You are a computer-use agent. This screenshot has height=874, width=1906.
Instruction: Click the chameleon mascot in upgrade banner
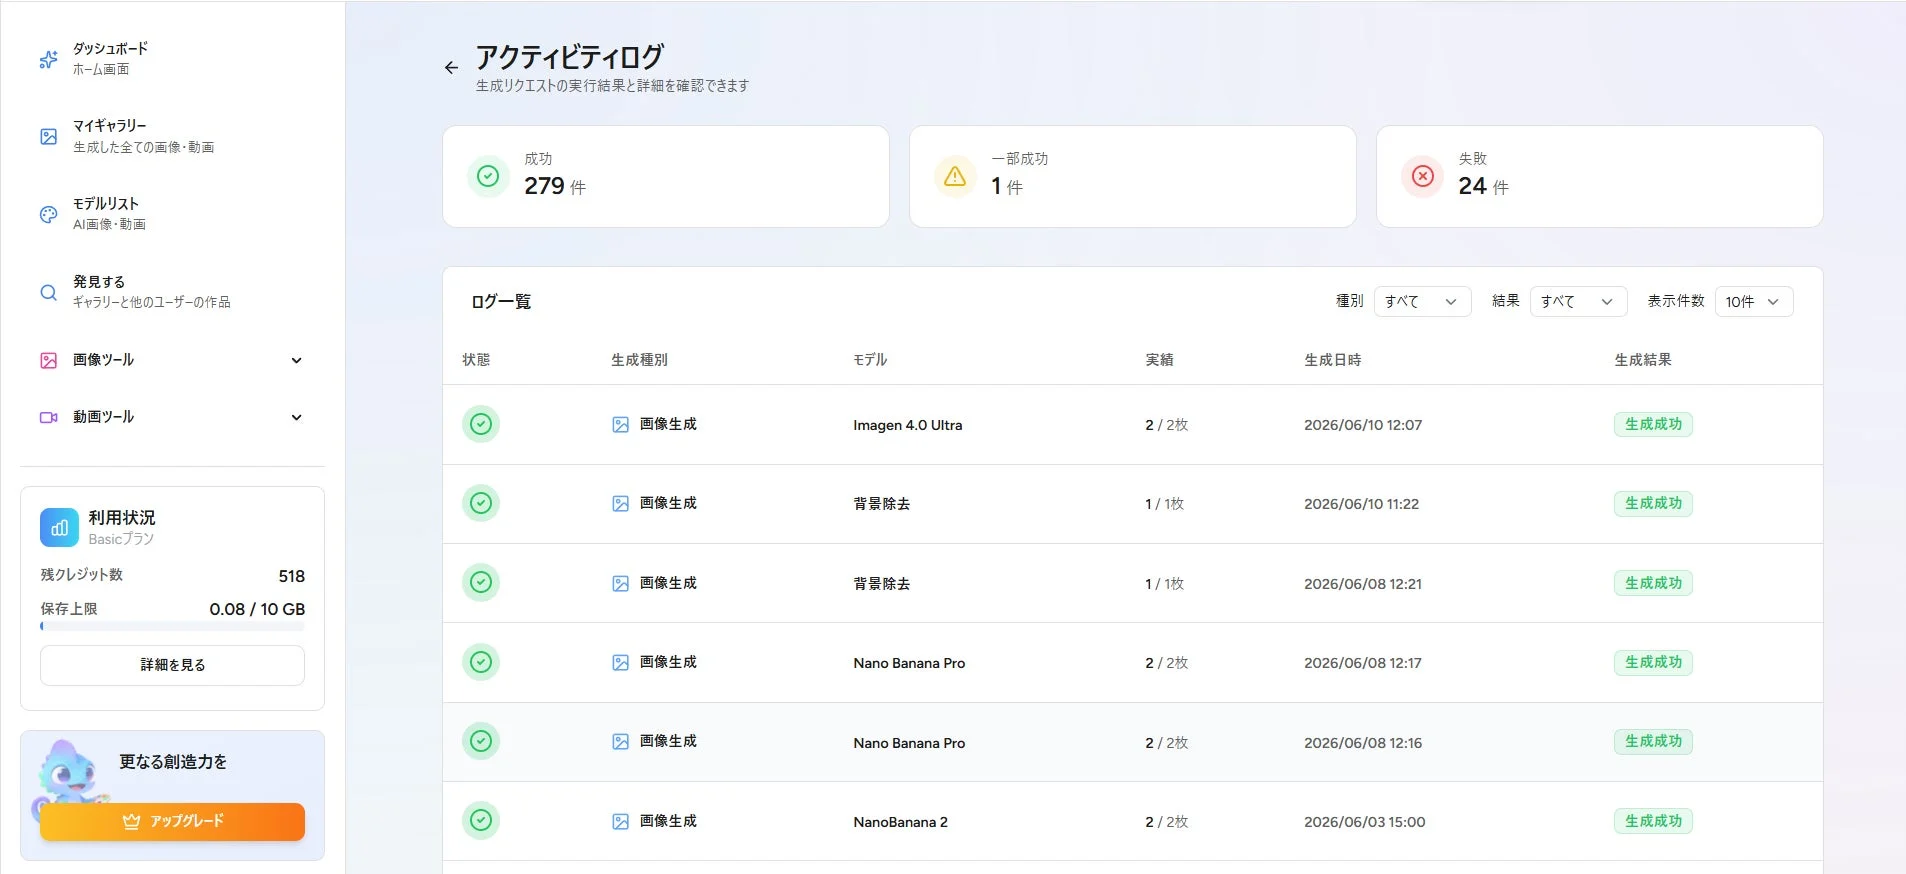[x=69, y=773]
